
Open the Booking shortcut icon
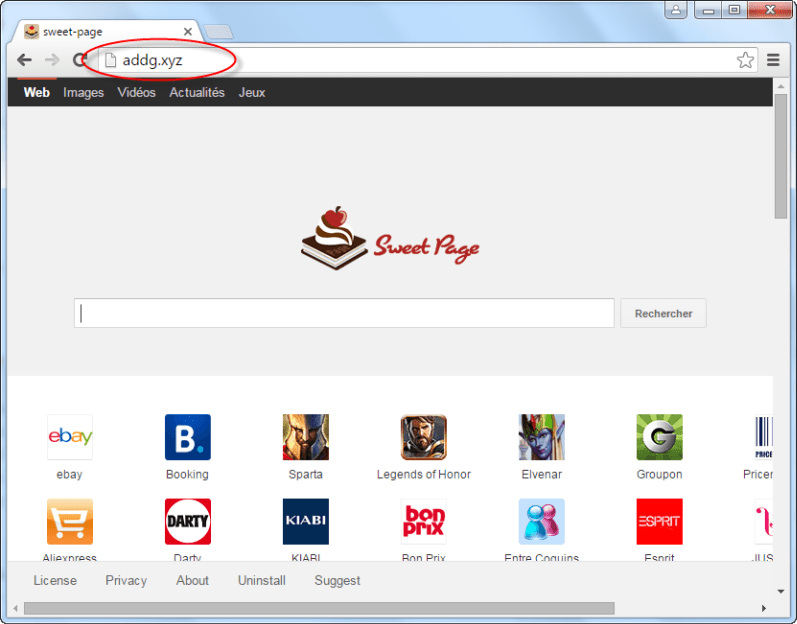tap(188, 437)
